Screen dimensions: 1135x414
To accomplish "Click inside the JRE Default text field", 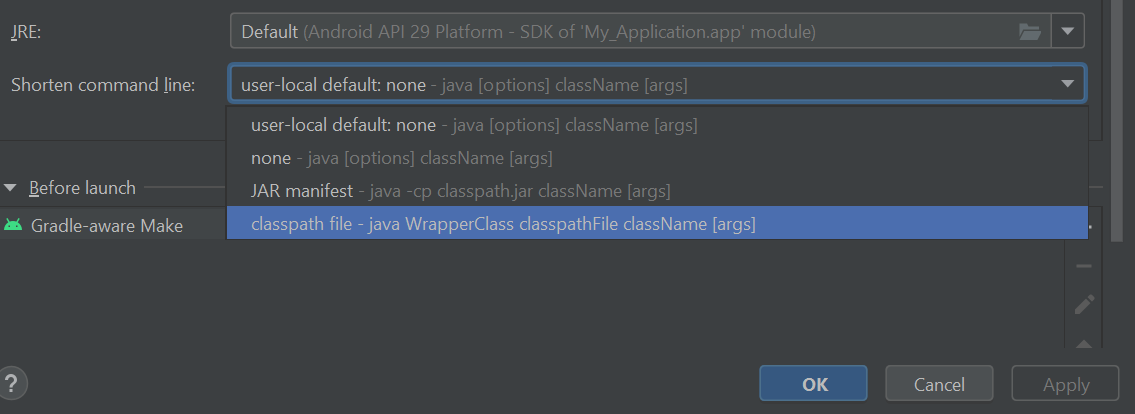I will pyautogui.click(x=620, y=32).
